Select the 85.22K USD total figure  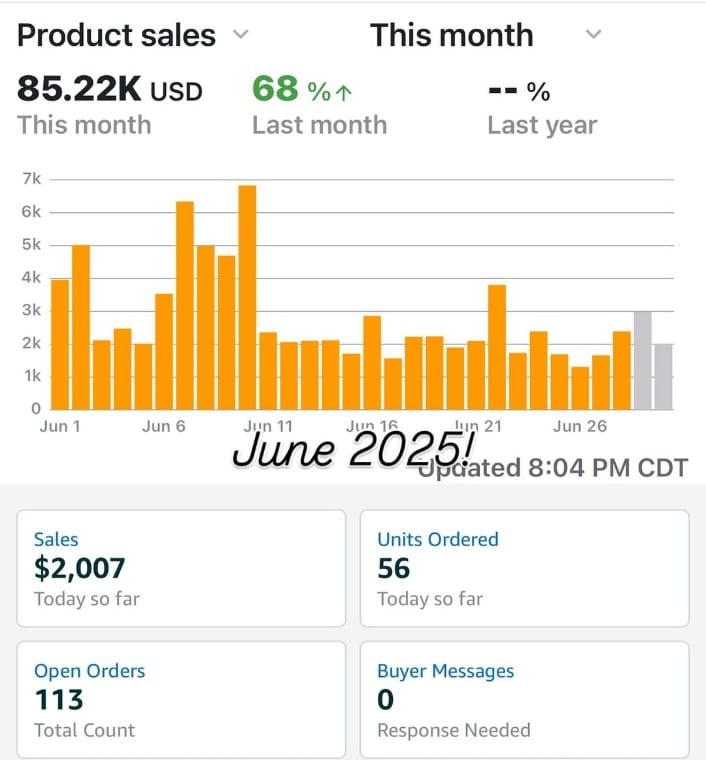[x=110, y=91]
